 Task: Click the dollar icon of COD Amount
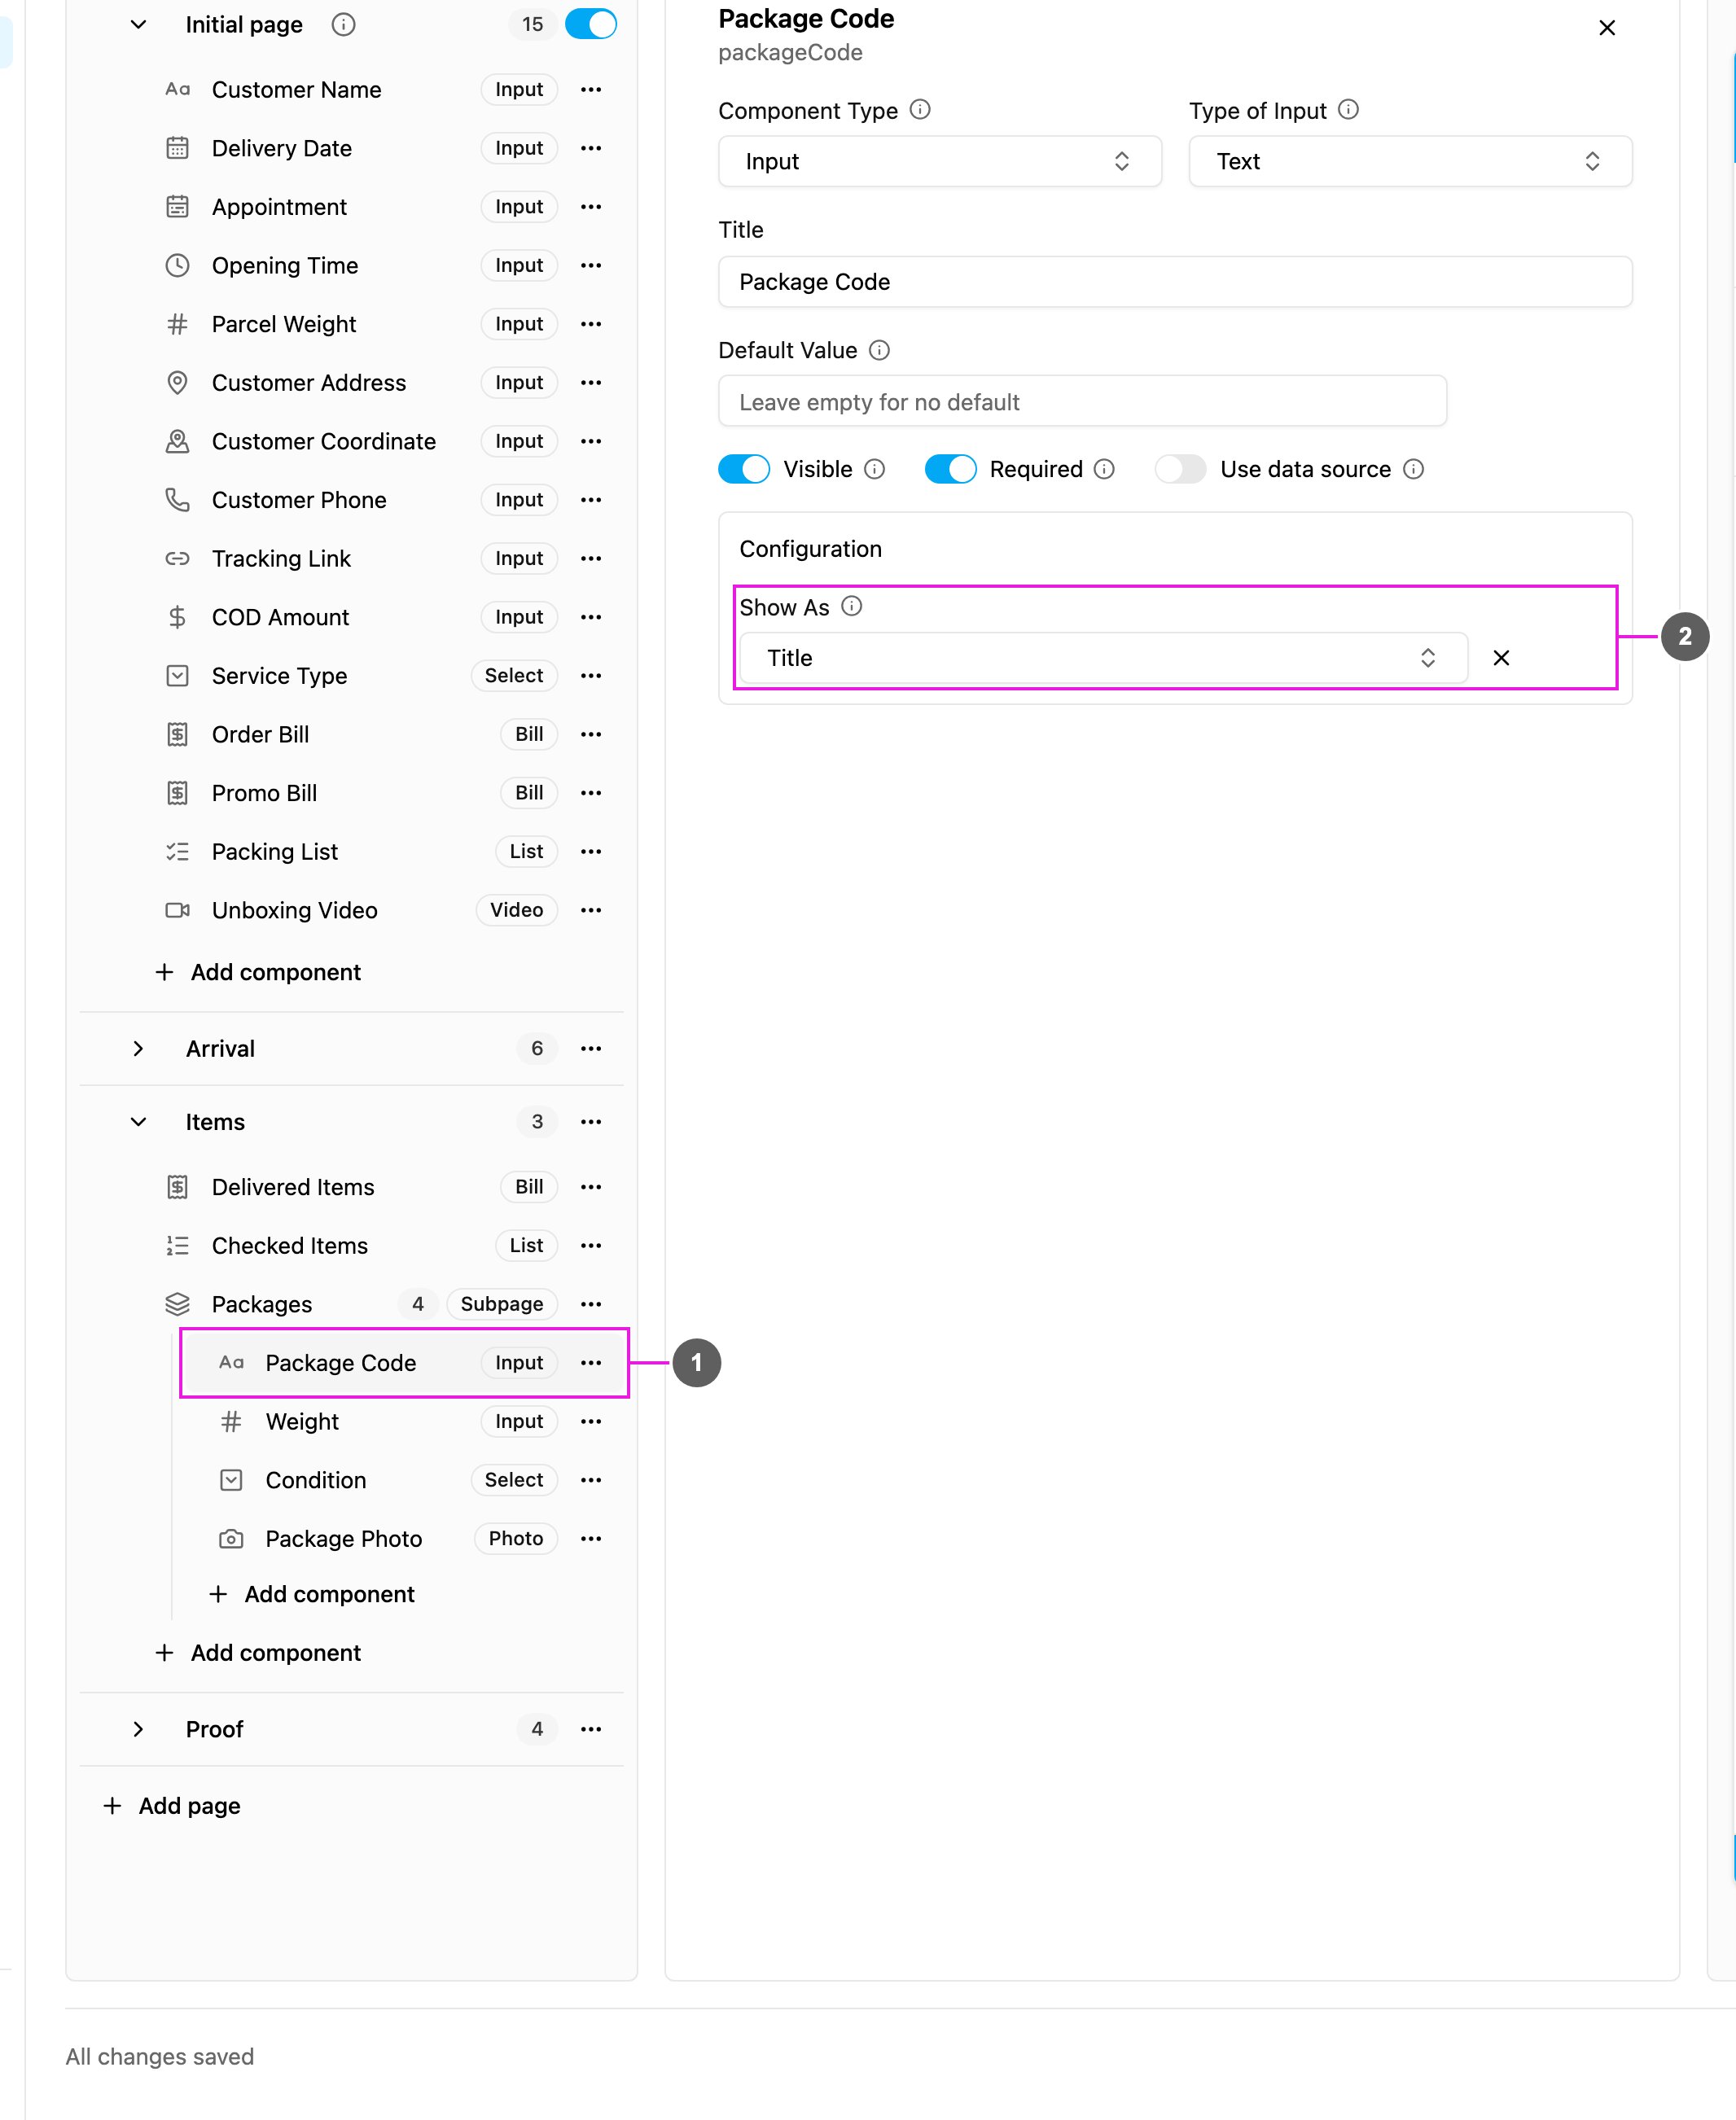177,617
